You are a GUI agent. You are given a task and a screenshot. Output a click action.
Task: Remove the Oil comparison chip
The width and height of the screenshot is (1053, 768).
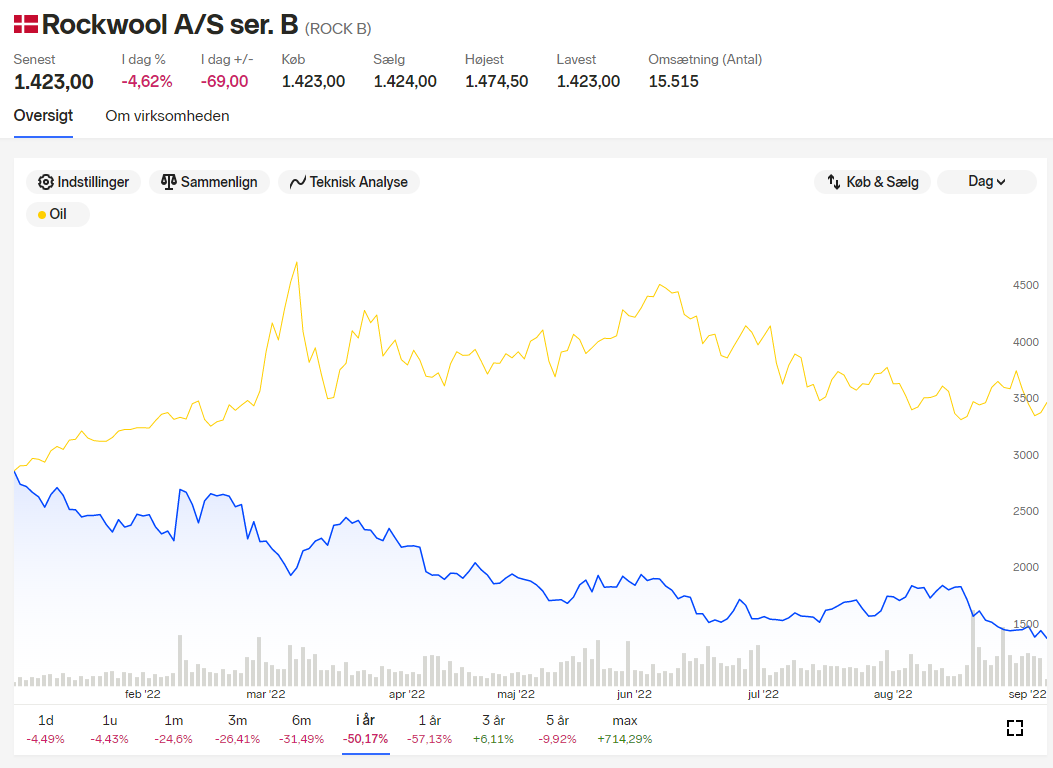(x=58, y=214)
